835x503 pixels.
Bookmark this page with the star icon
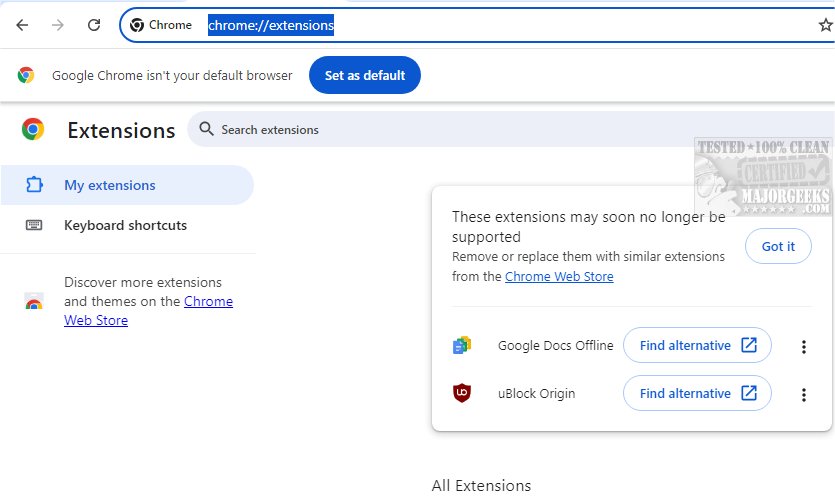coord(825,25)
